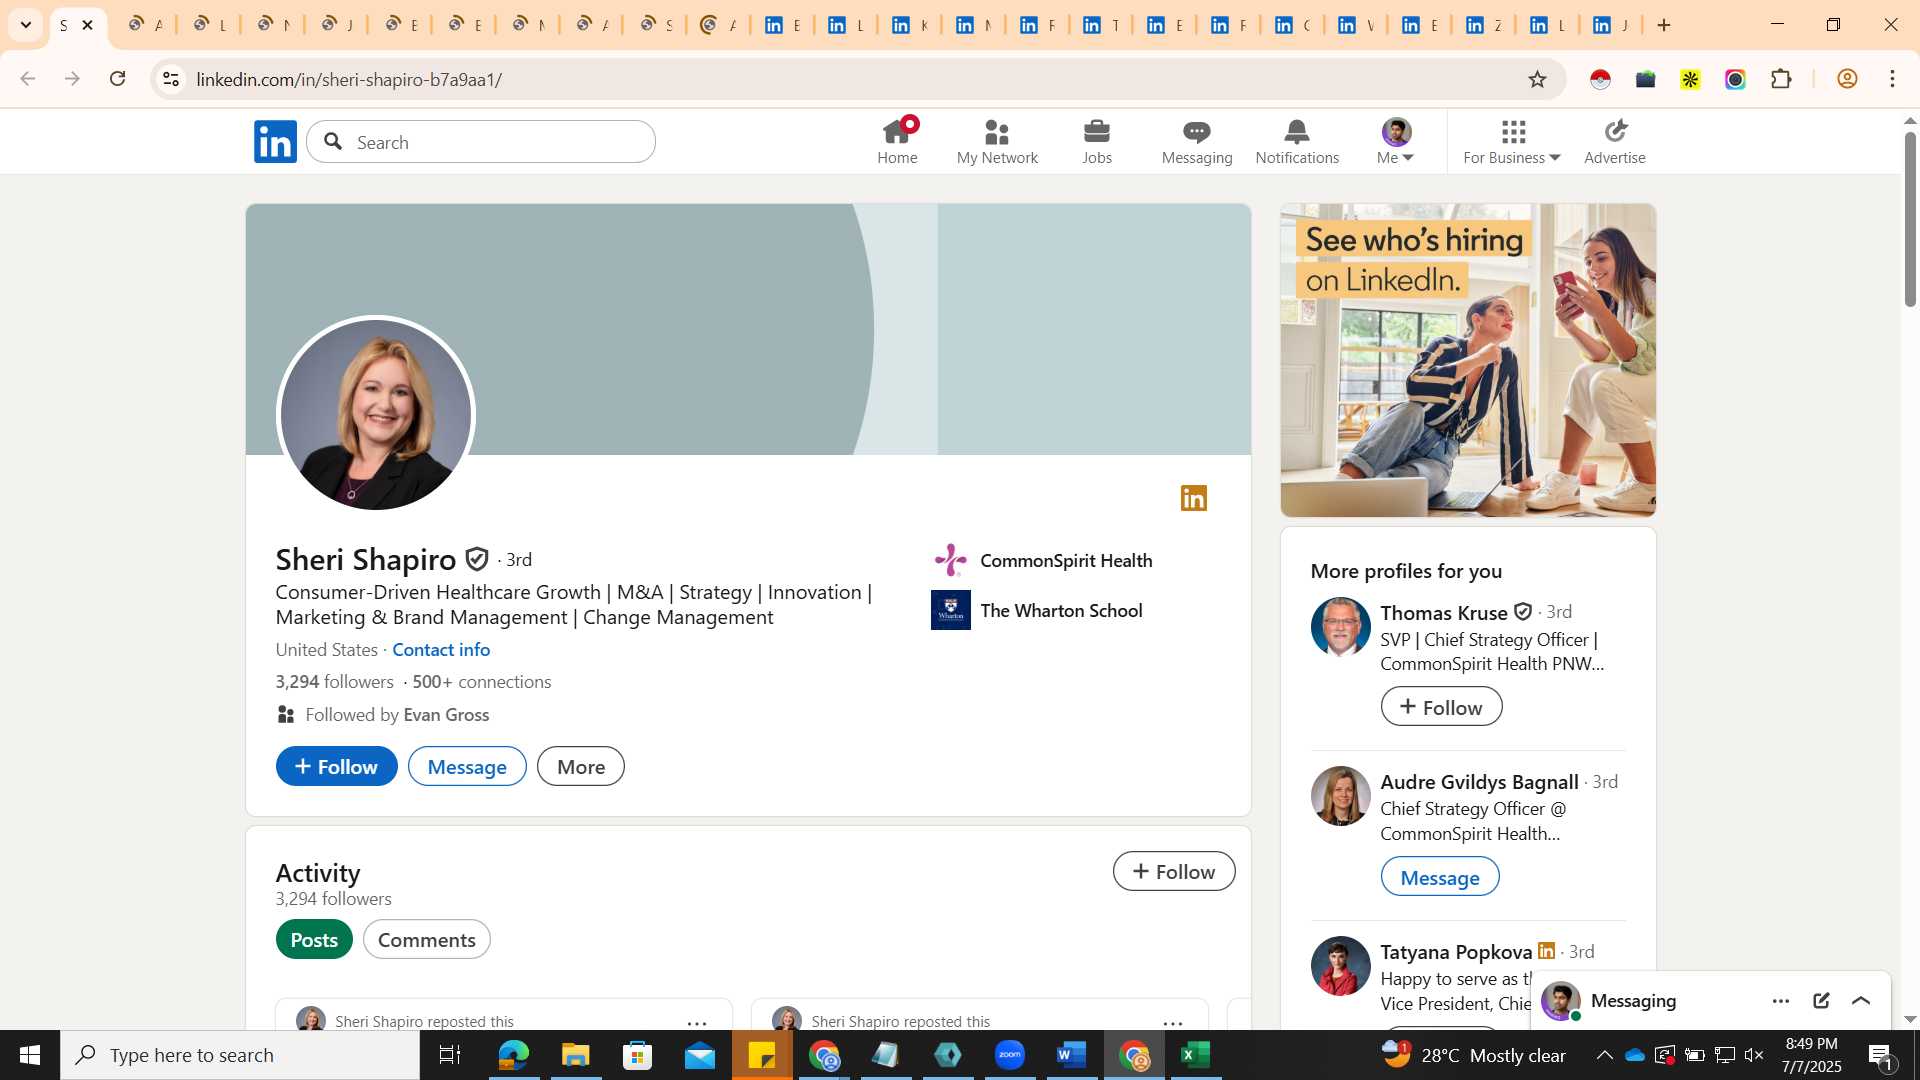Open Audre Gvildys Bagnall's profile
The height and width of the screenshot is (1080, 1920).
(x=1479, y=781)
